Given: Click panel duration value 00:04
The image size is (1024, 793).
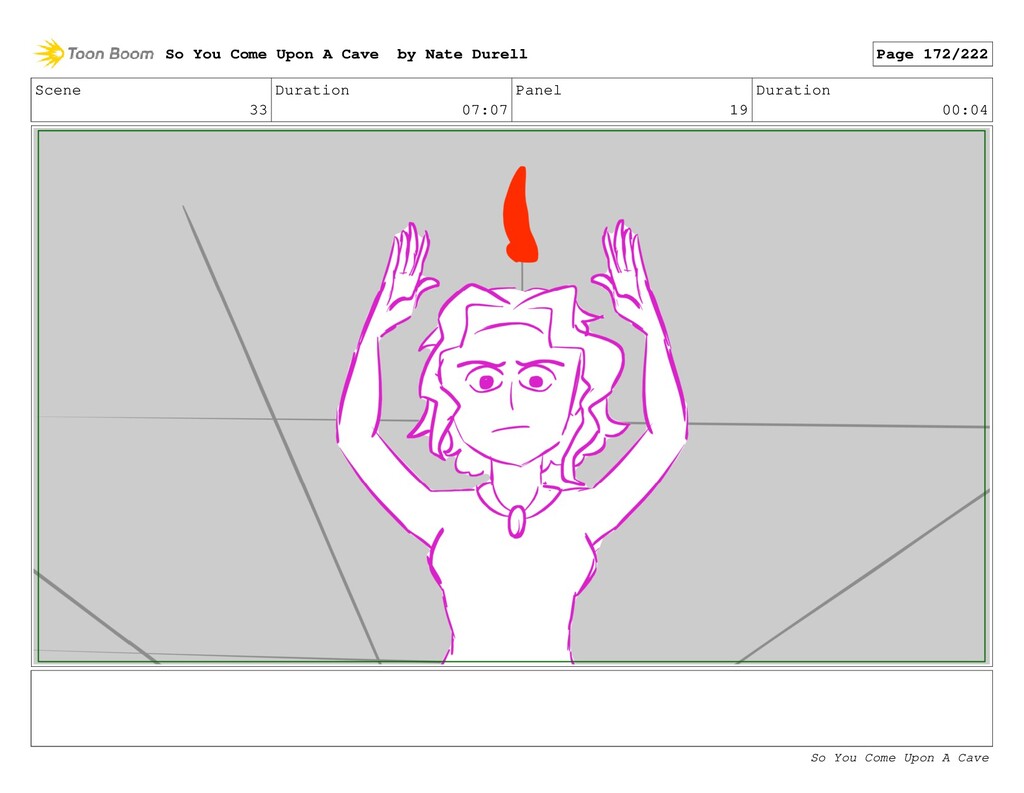Looking at the screenshot, I should pyautogui.click(x=965, y=110).
